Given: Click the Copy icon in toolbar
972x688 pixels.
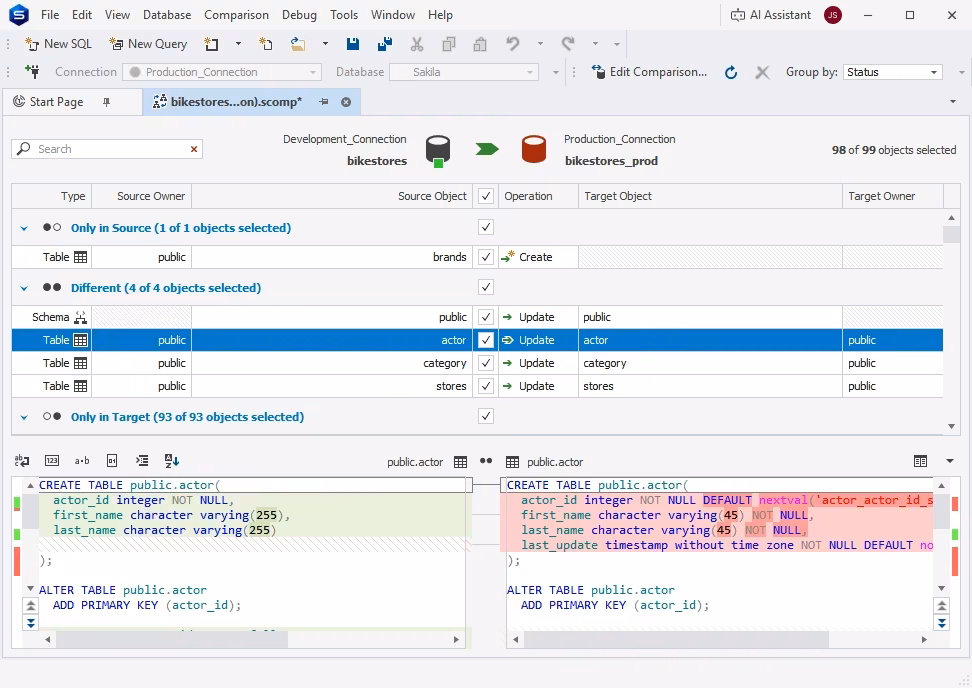Looking at the screenshot, I should coord(448,44).
